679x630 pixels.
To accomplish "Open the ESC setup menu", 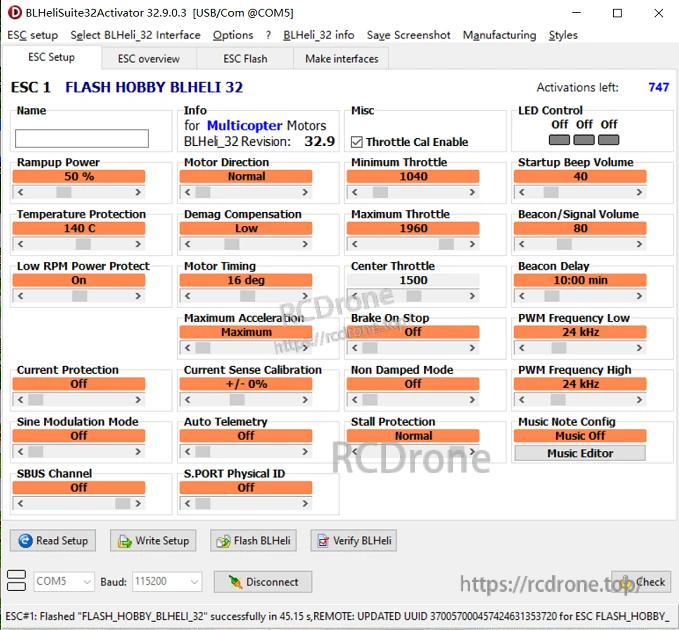I will pos(33,35).
